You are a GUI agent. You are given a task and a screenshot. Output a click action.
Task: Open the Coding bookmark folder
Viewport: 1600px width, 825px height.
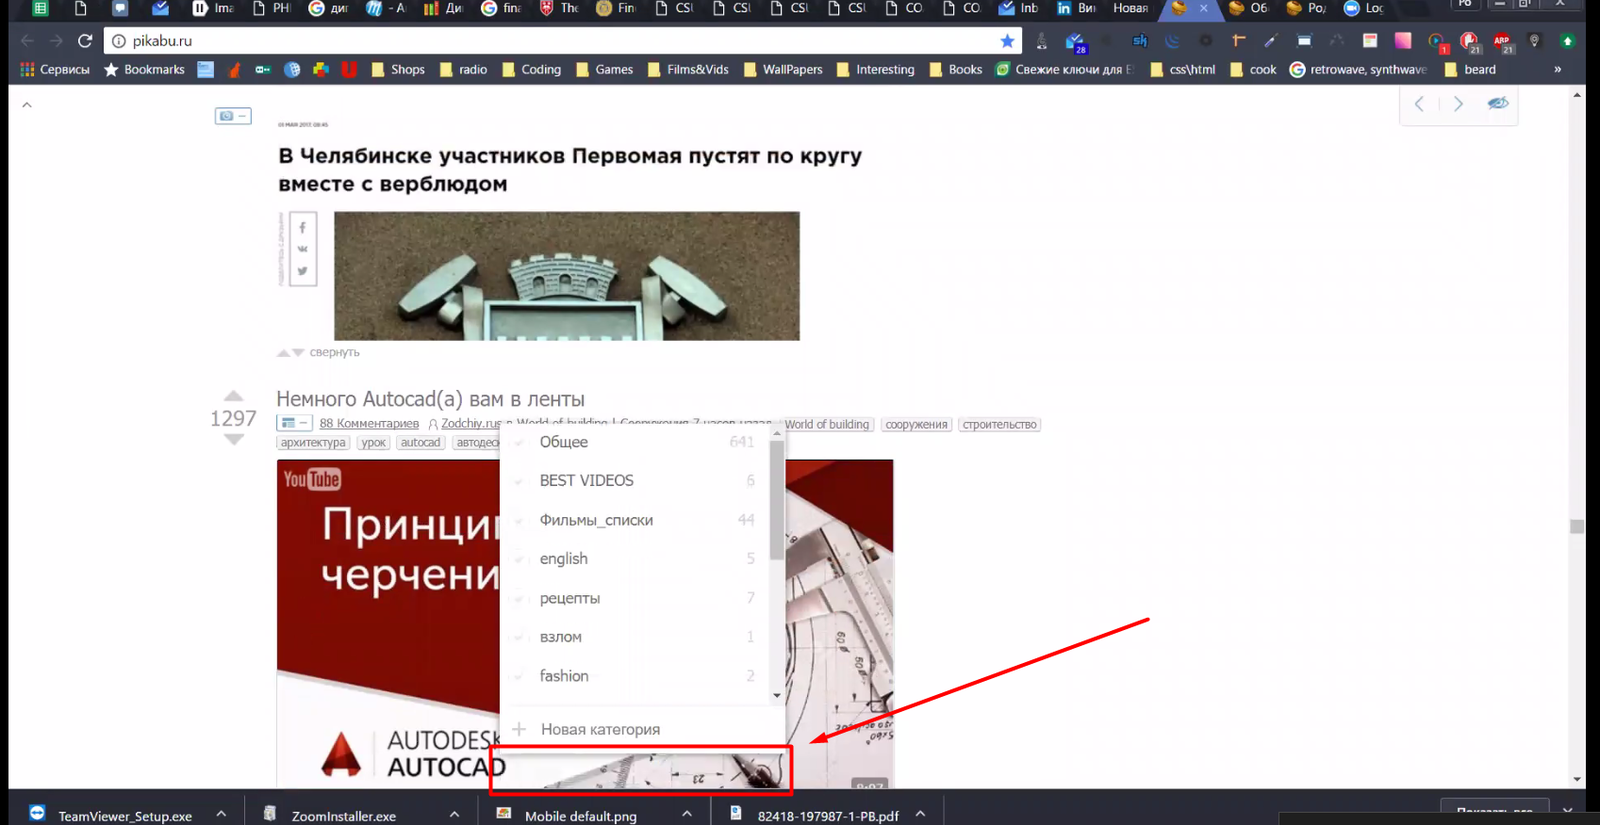coord(532,70)
